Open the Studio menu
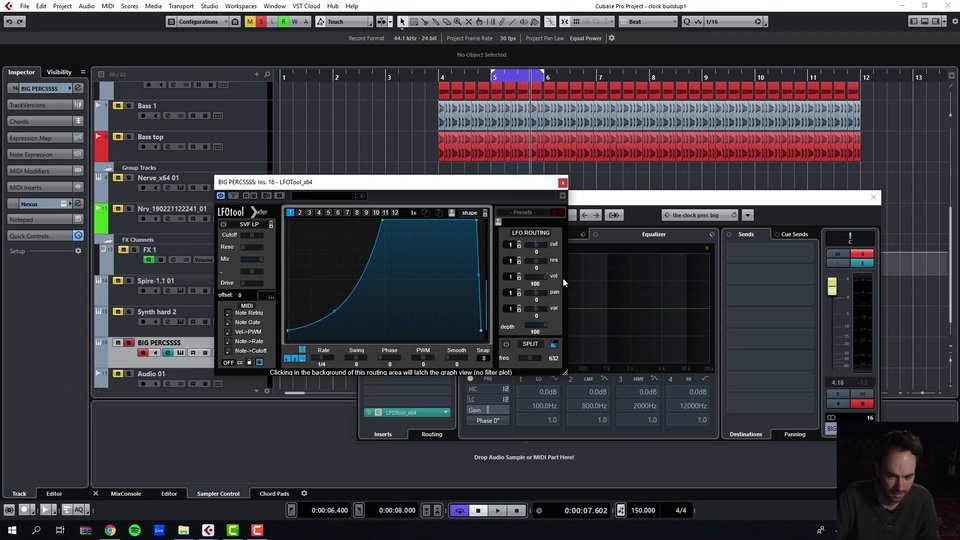The width and height of the screenshot is (960, 540). coord(209,6)
